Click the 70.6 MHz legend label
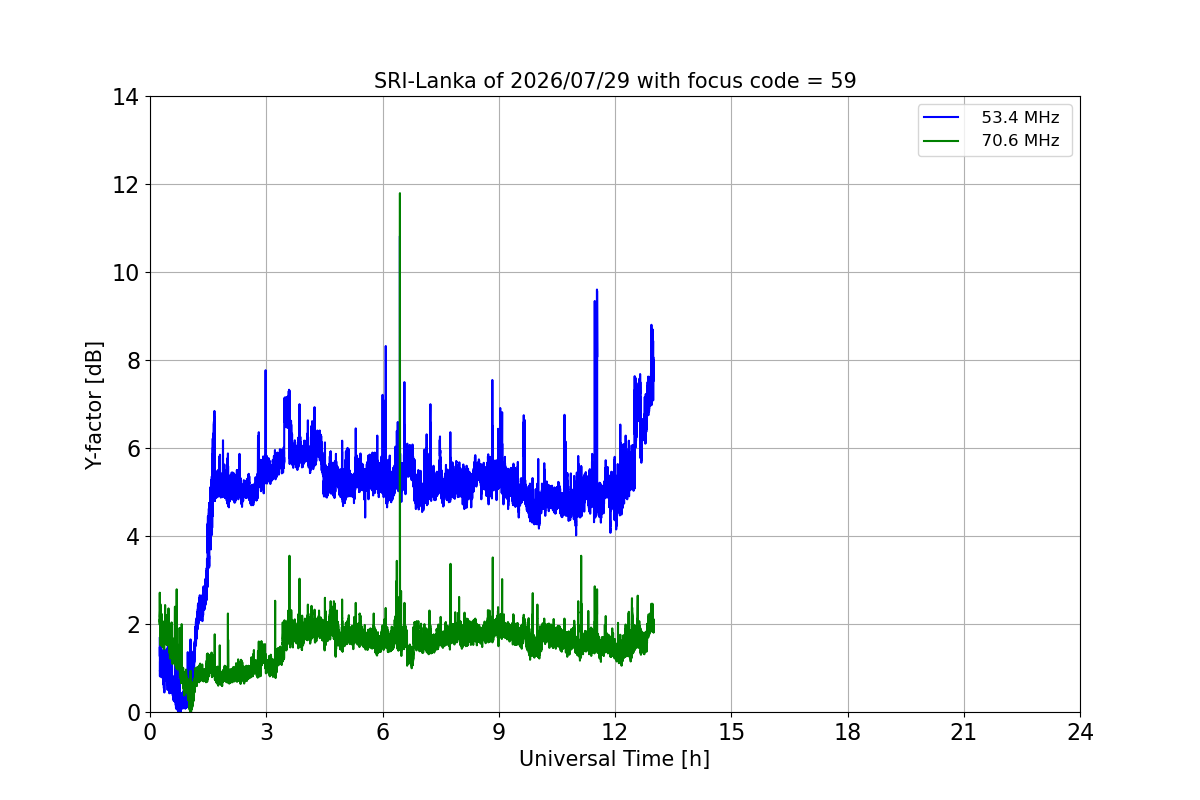1200x800 pixels. click(1020, 141)
